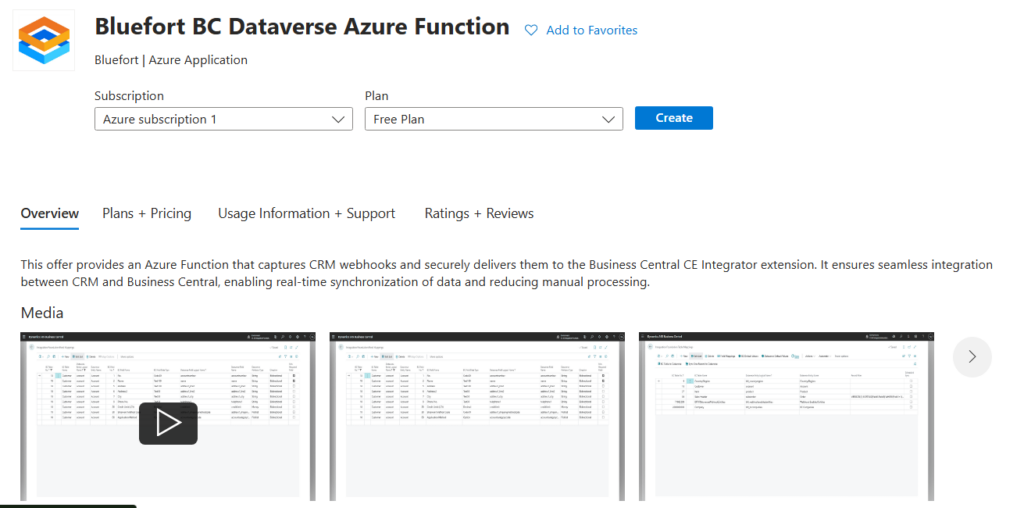This screenshot has height=508, width=1024.
Task: Click the heart icon to favorite
Action: click(532, 31)
